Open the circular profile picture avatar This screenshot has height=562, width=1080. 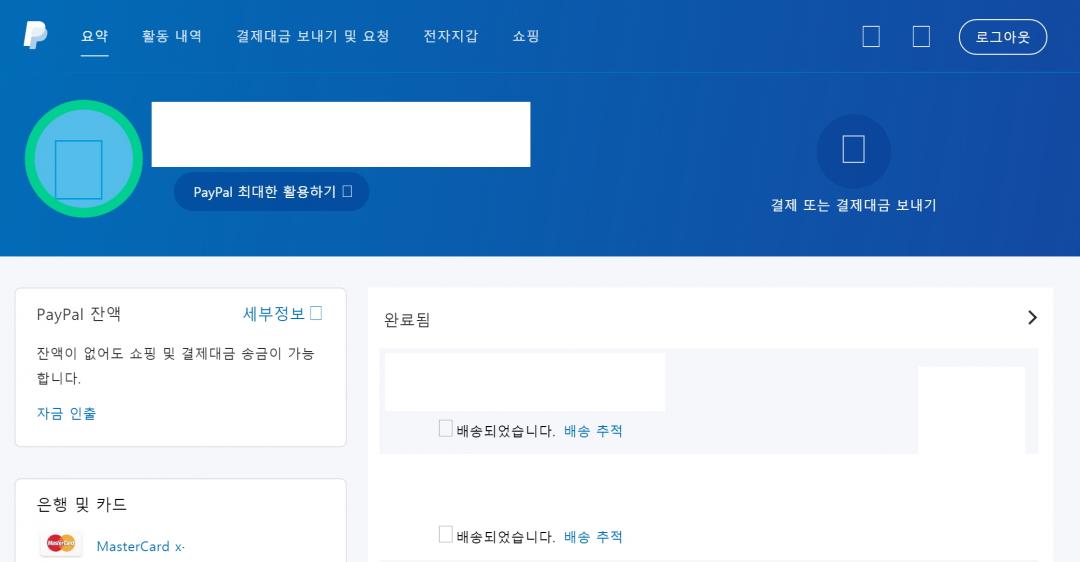tap(84, 158)
